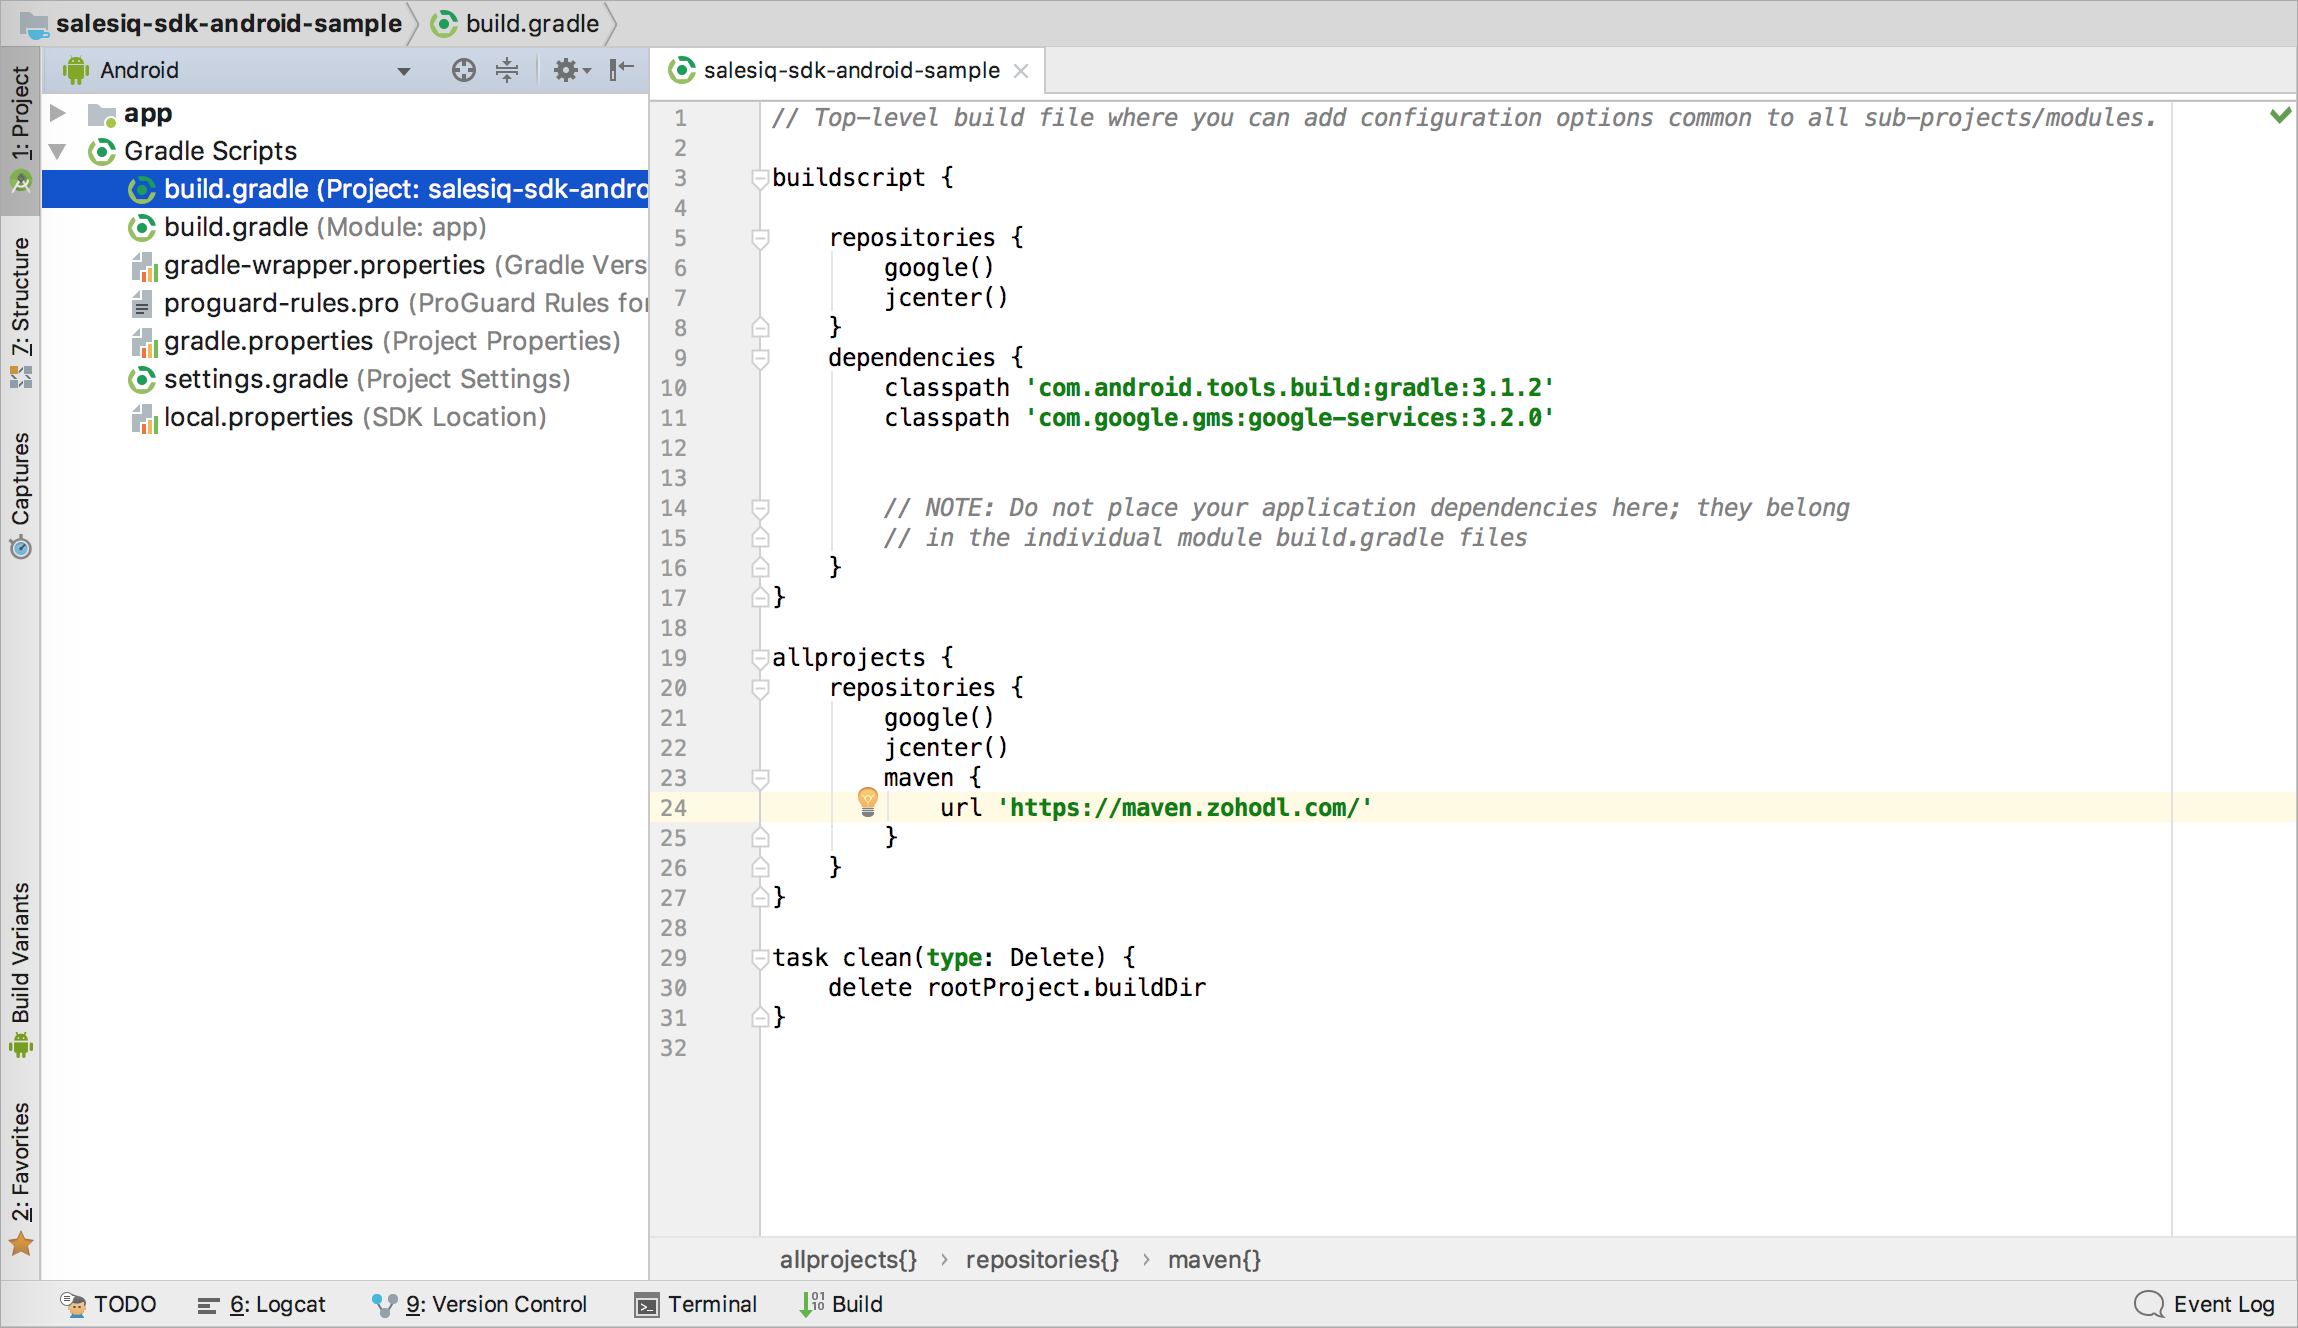
Task: Click the green inspection checkmark indicator
Action: click(2280, 116)
